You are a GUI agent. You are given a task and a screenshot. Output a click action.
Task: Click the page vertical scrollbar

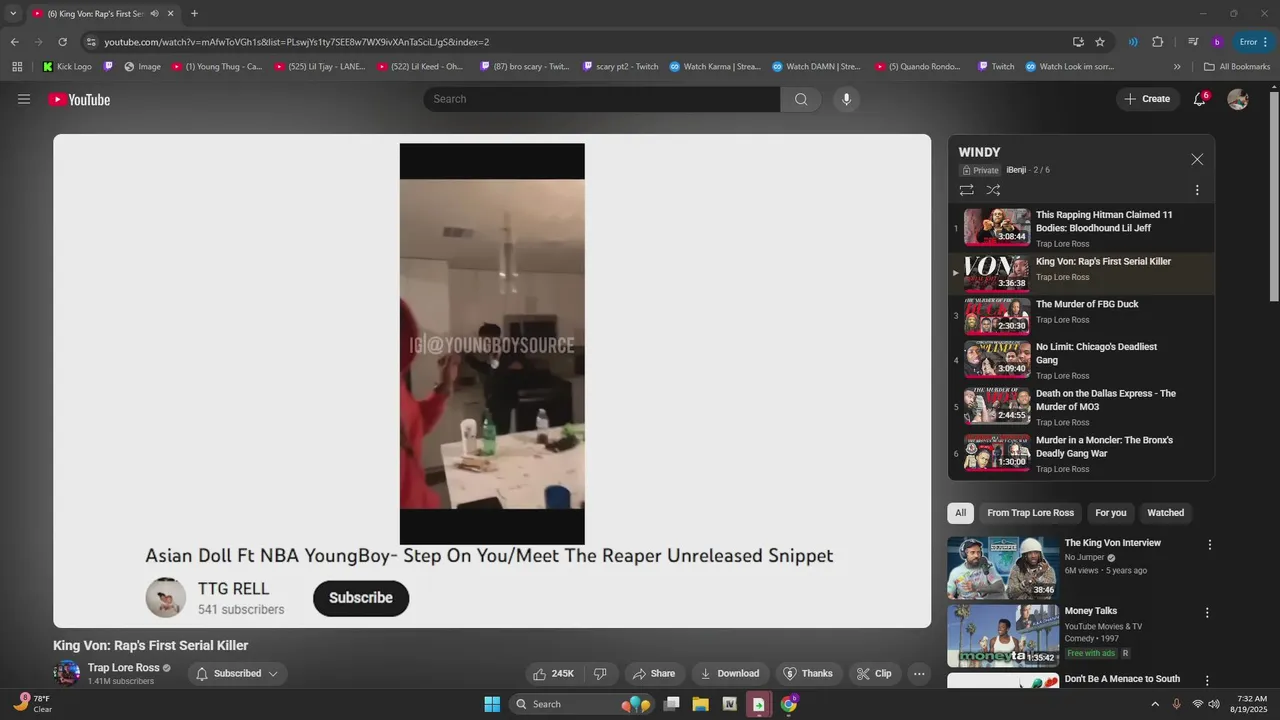[x=1274, y=195]
